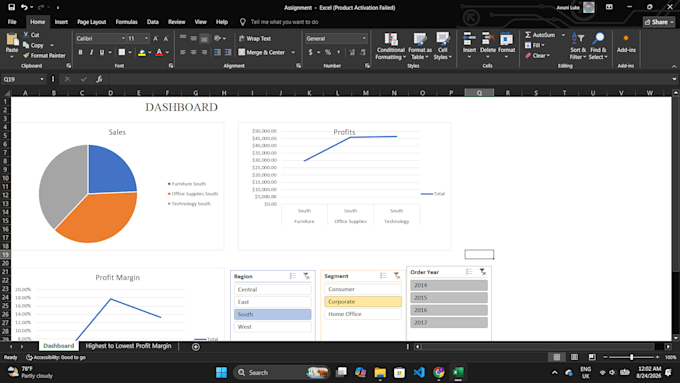Expand Font Color dropdown arrow
This screenshot has width=680, height=383.
tap(167, 52)
